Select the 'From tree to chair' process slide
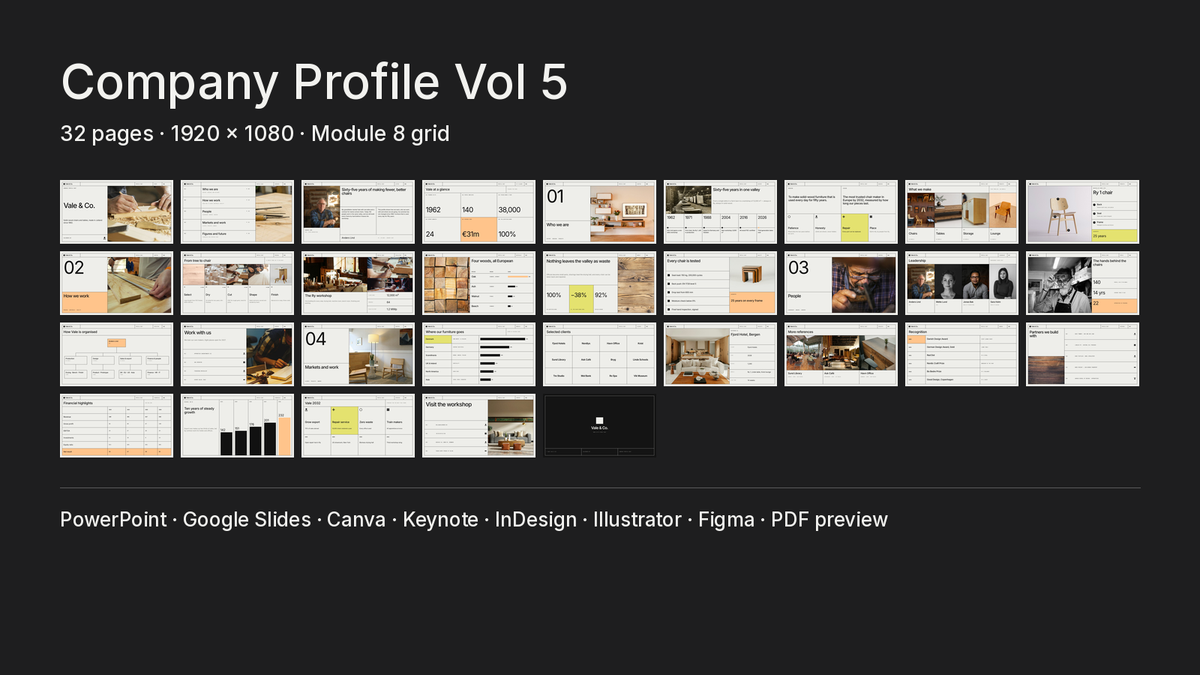The width and height of the screenshot is (1200, 675). click(x=237, y=283)
